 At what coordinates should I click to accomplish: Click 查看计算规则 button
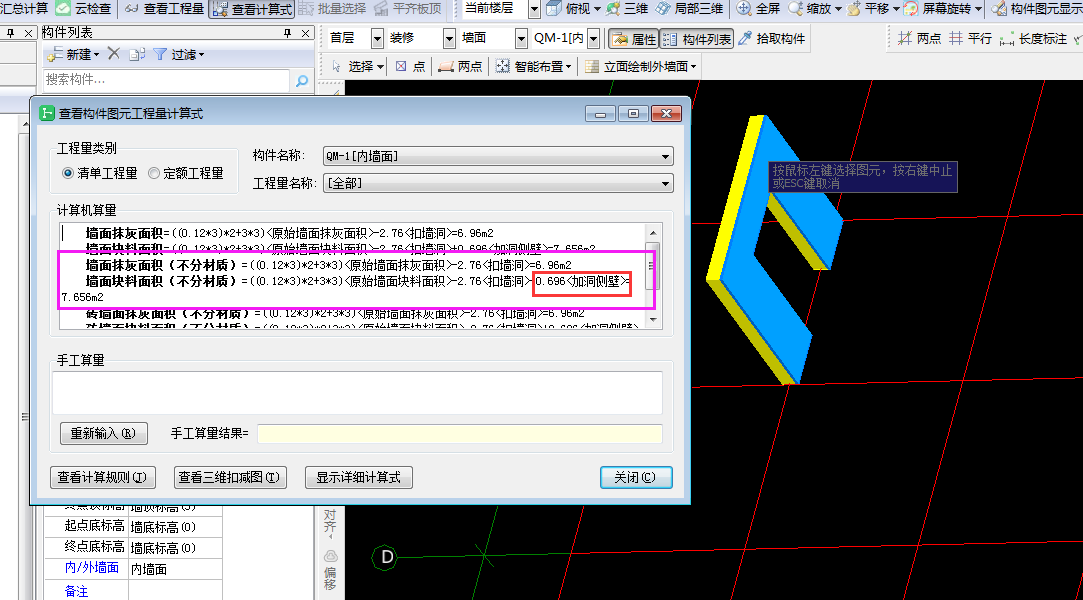(102, 477)
